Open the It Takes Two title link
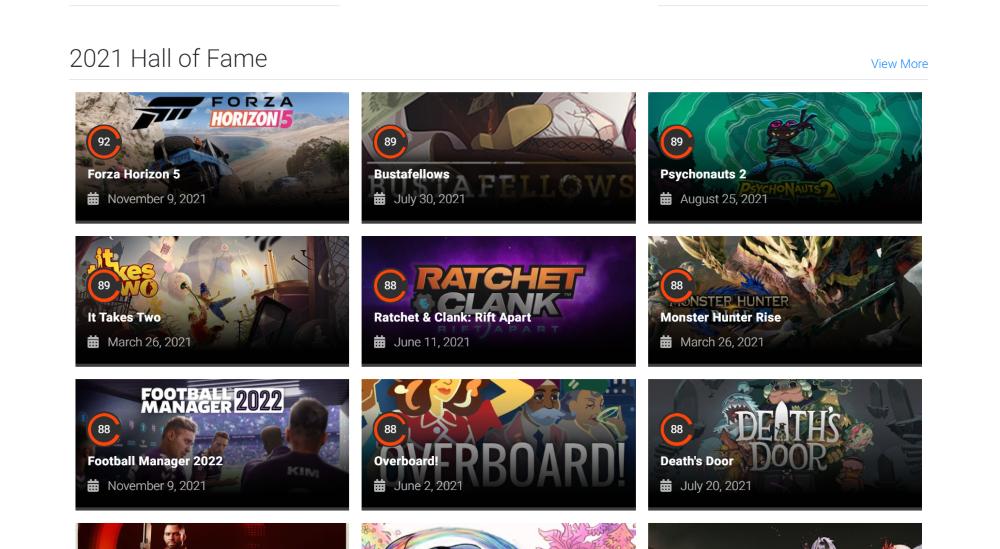This screenshot has width=1000, height=549. point(124,318)
